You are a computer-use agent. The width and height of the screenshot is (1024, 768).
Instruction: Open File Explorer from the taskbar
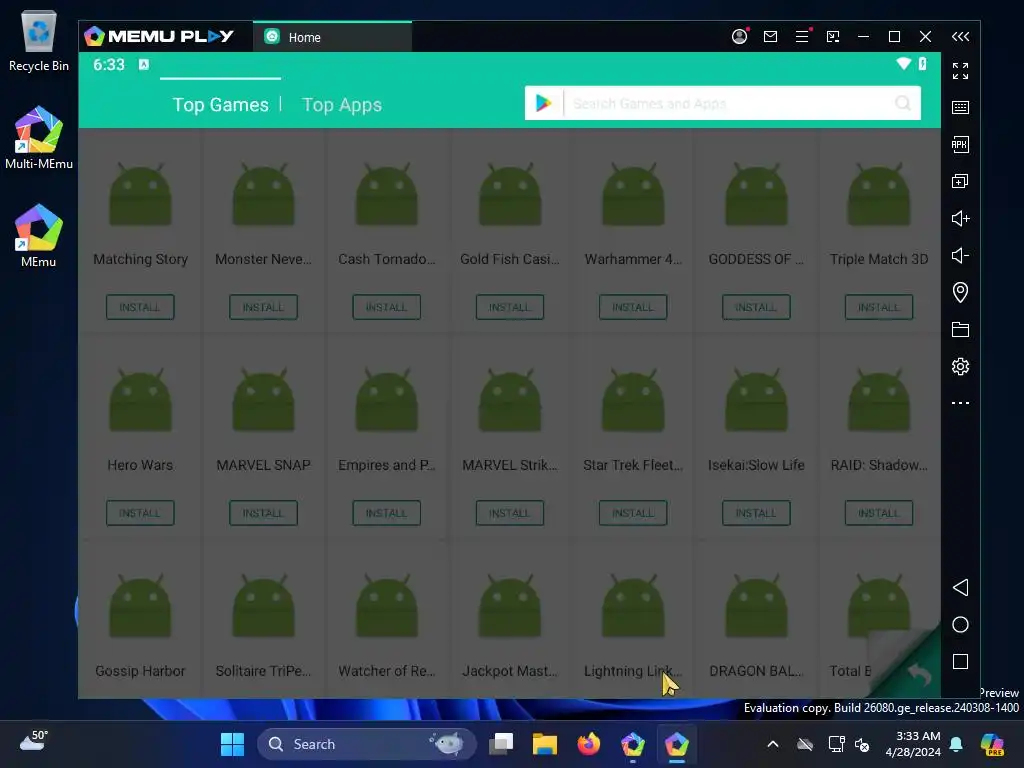pyautogui.click(x=545, y=744)
